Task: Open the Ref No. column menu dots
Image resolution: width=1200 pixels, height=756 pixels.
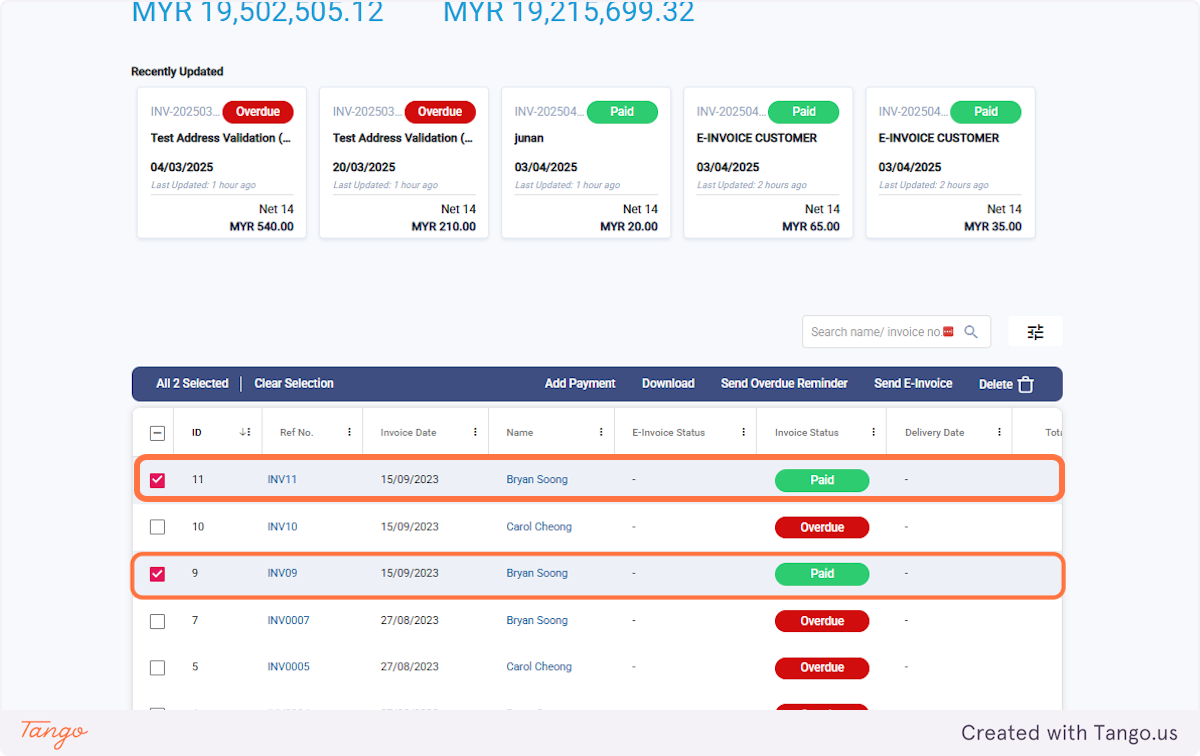Action: pyautogui.click(x=349, y=432)
